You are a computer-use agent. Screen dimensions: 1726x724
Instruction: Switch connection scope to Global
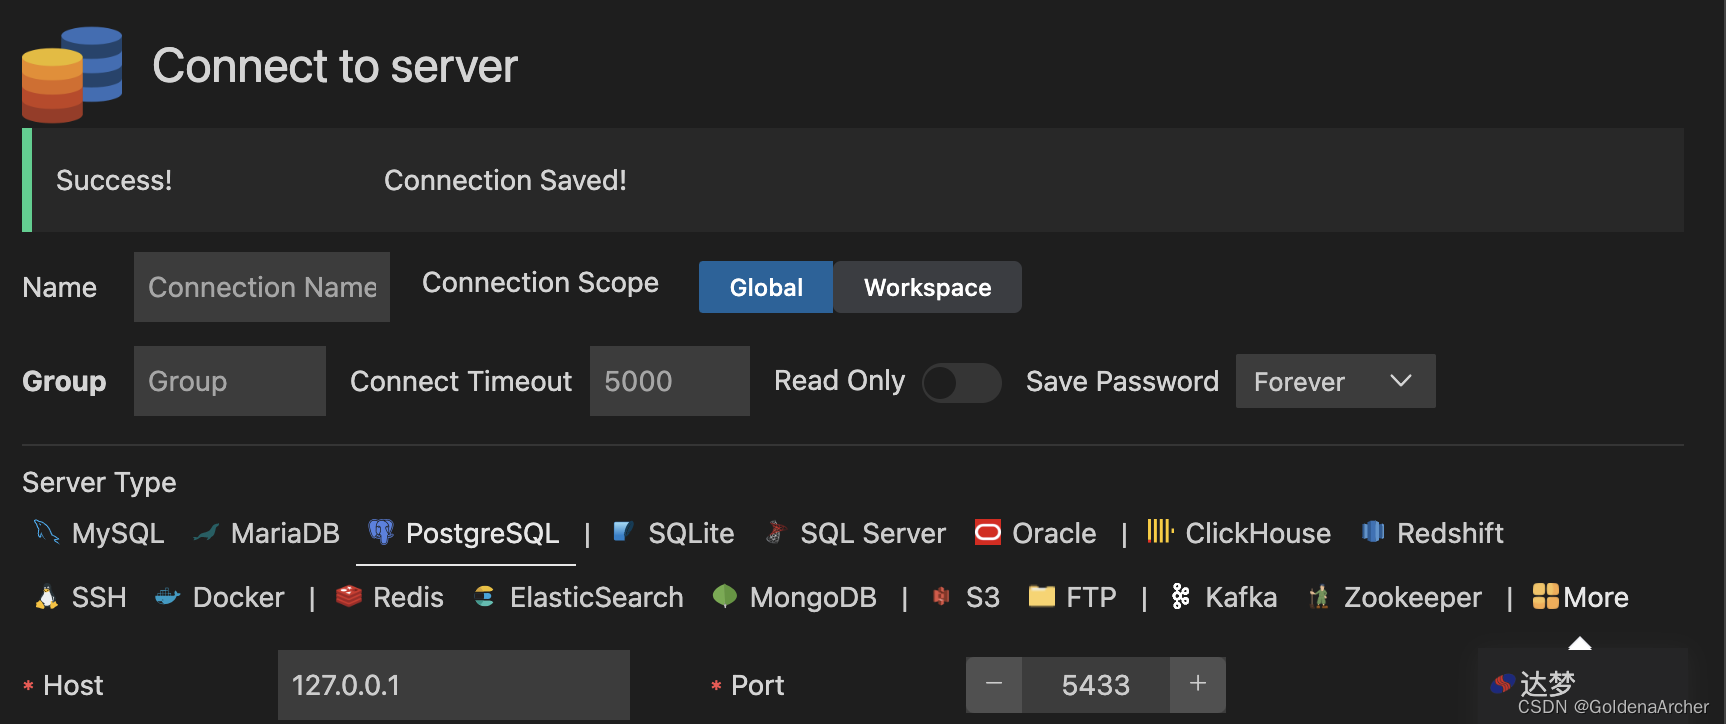[766, 287]
